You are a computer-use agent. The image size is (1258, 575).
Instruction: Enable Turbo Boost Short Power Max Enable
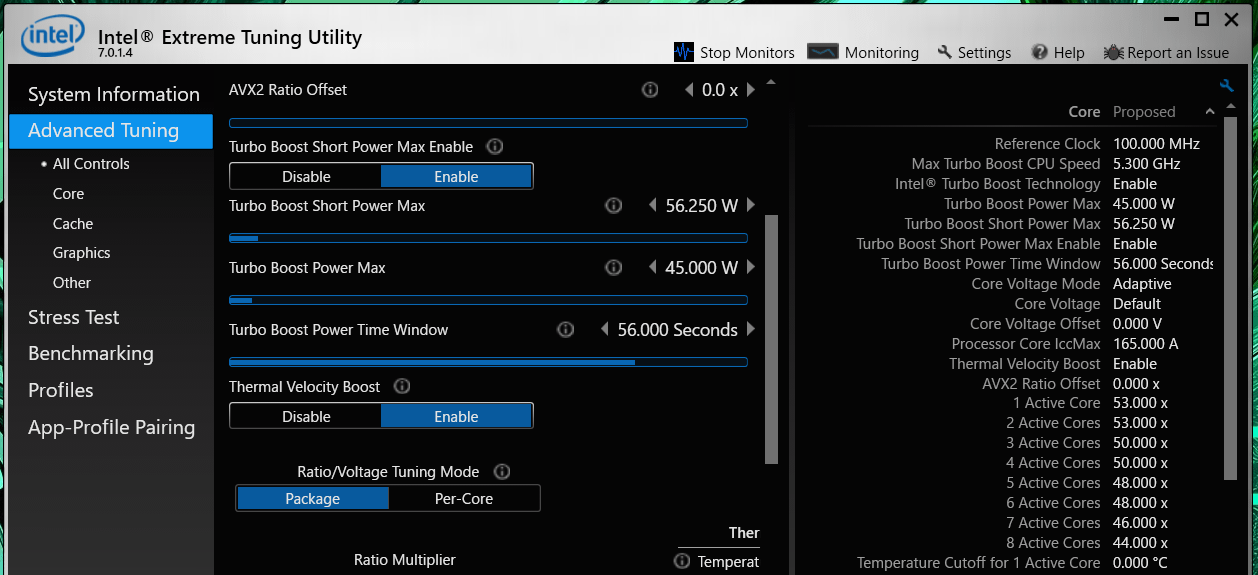tap(456, 177)
